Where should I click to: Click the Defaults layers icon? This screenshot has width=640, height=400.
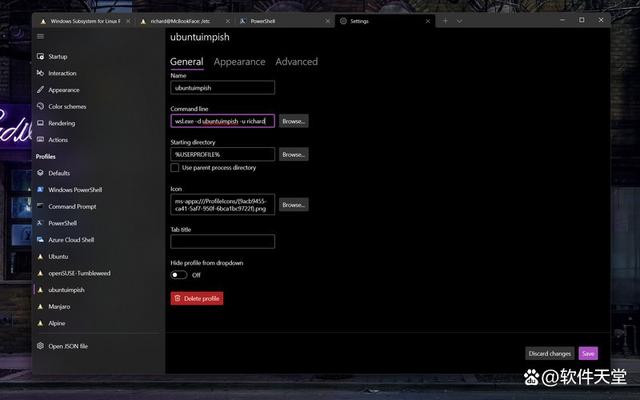point(40,173)
